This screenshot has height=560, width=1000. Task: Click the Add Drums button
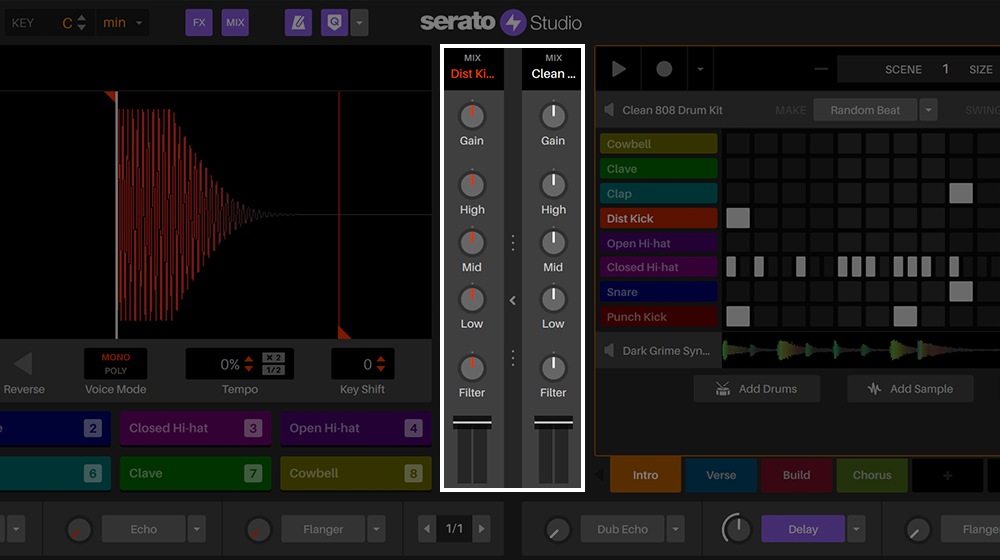(756, 388)
